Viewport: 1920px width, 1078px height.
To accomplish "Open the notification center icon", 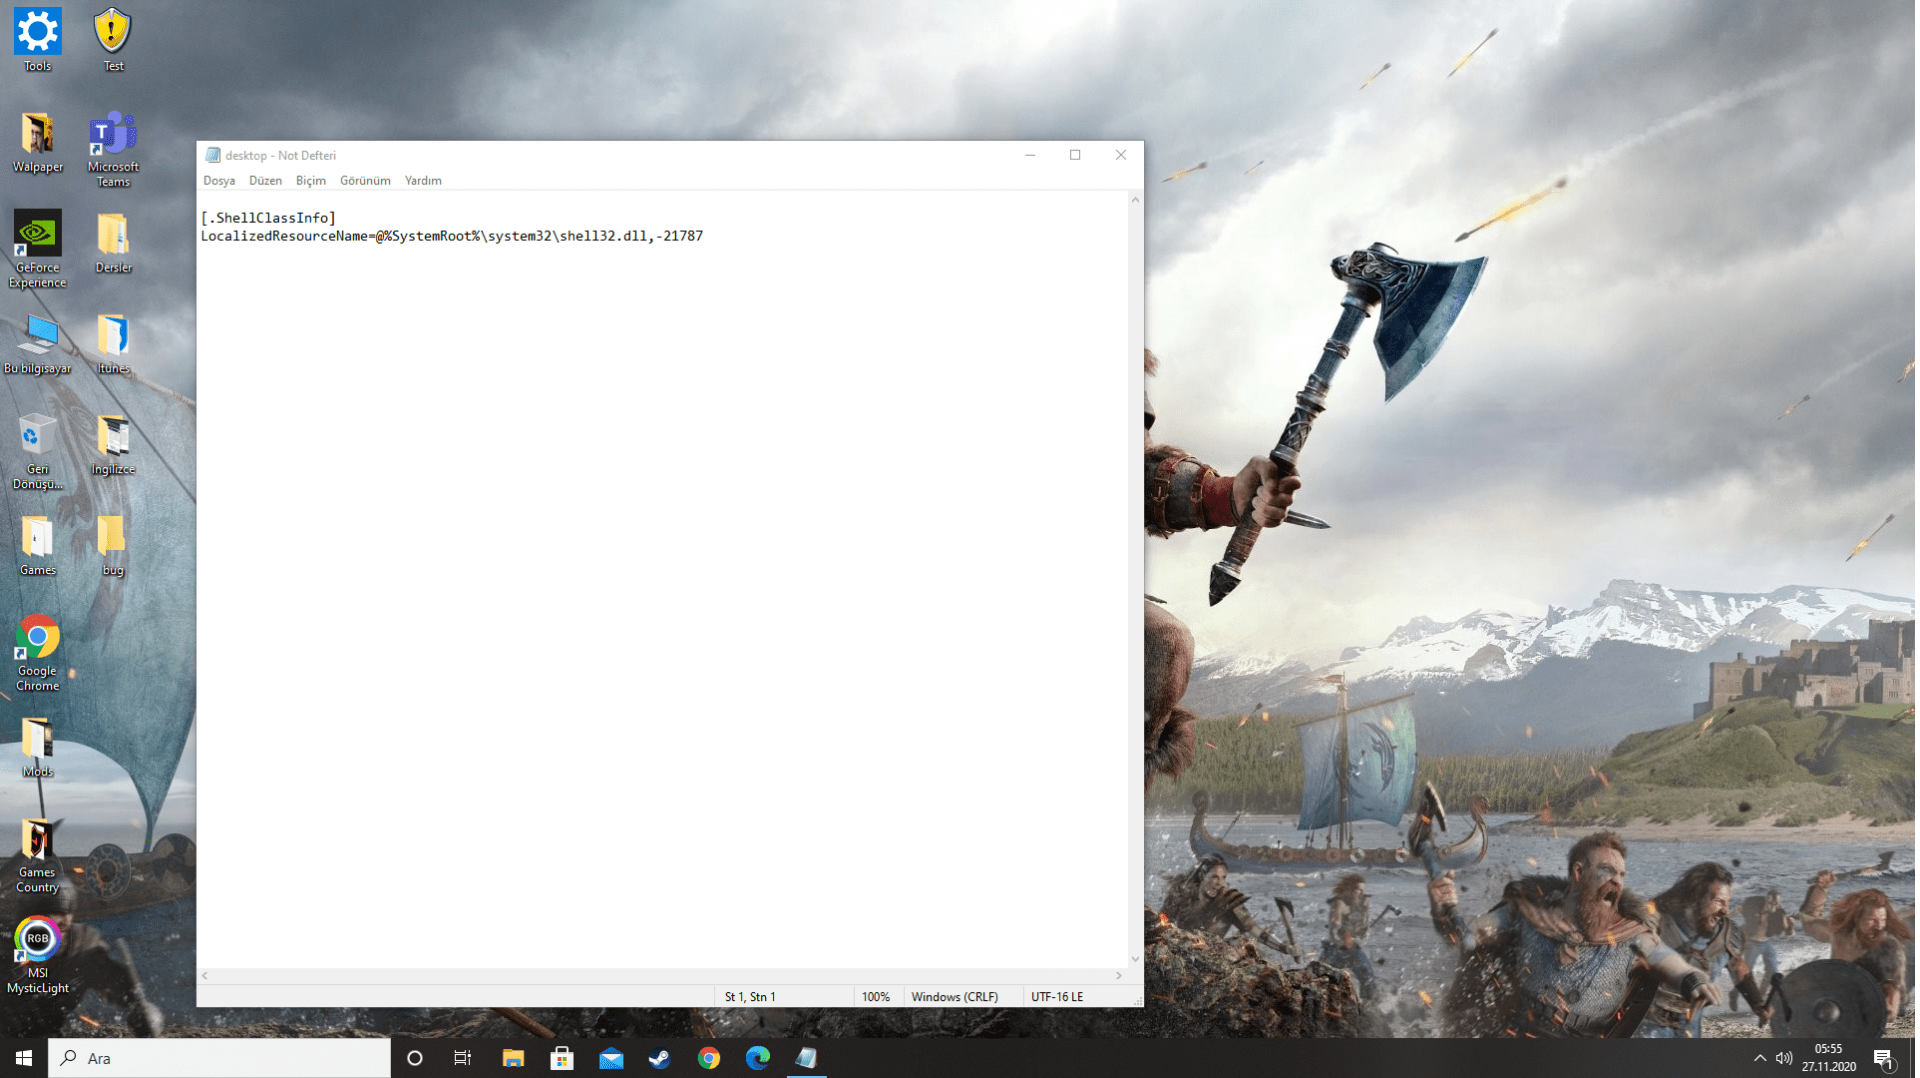I will pyautogui.click(x=1884, y=1058).
